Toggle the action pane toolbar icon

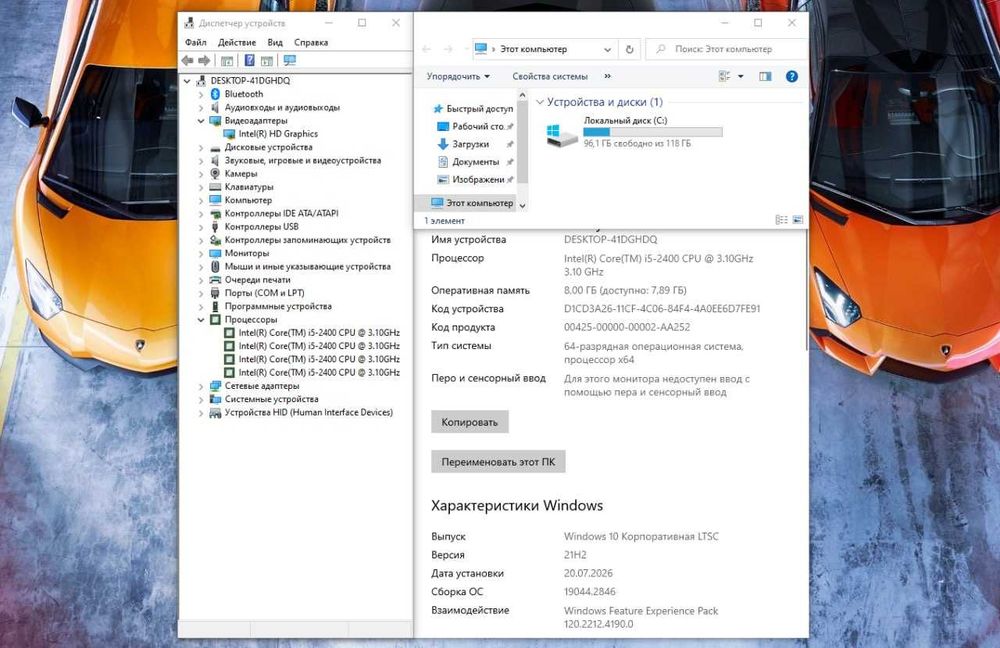click(267, 61)
